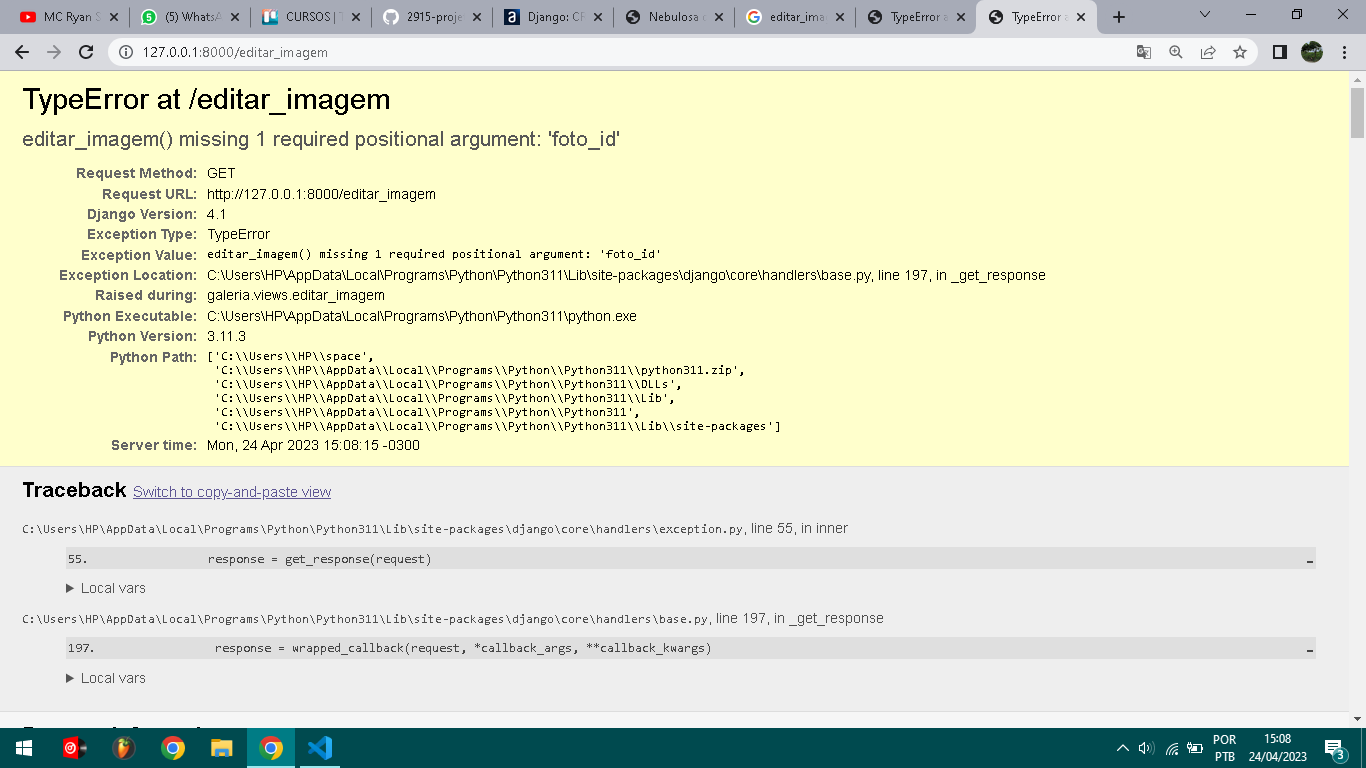Open red recorder app in taskbar
1366x768 pixels.
(74, 748)
